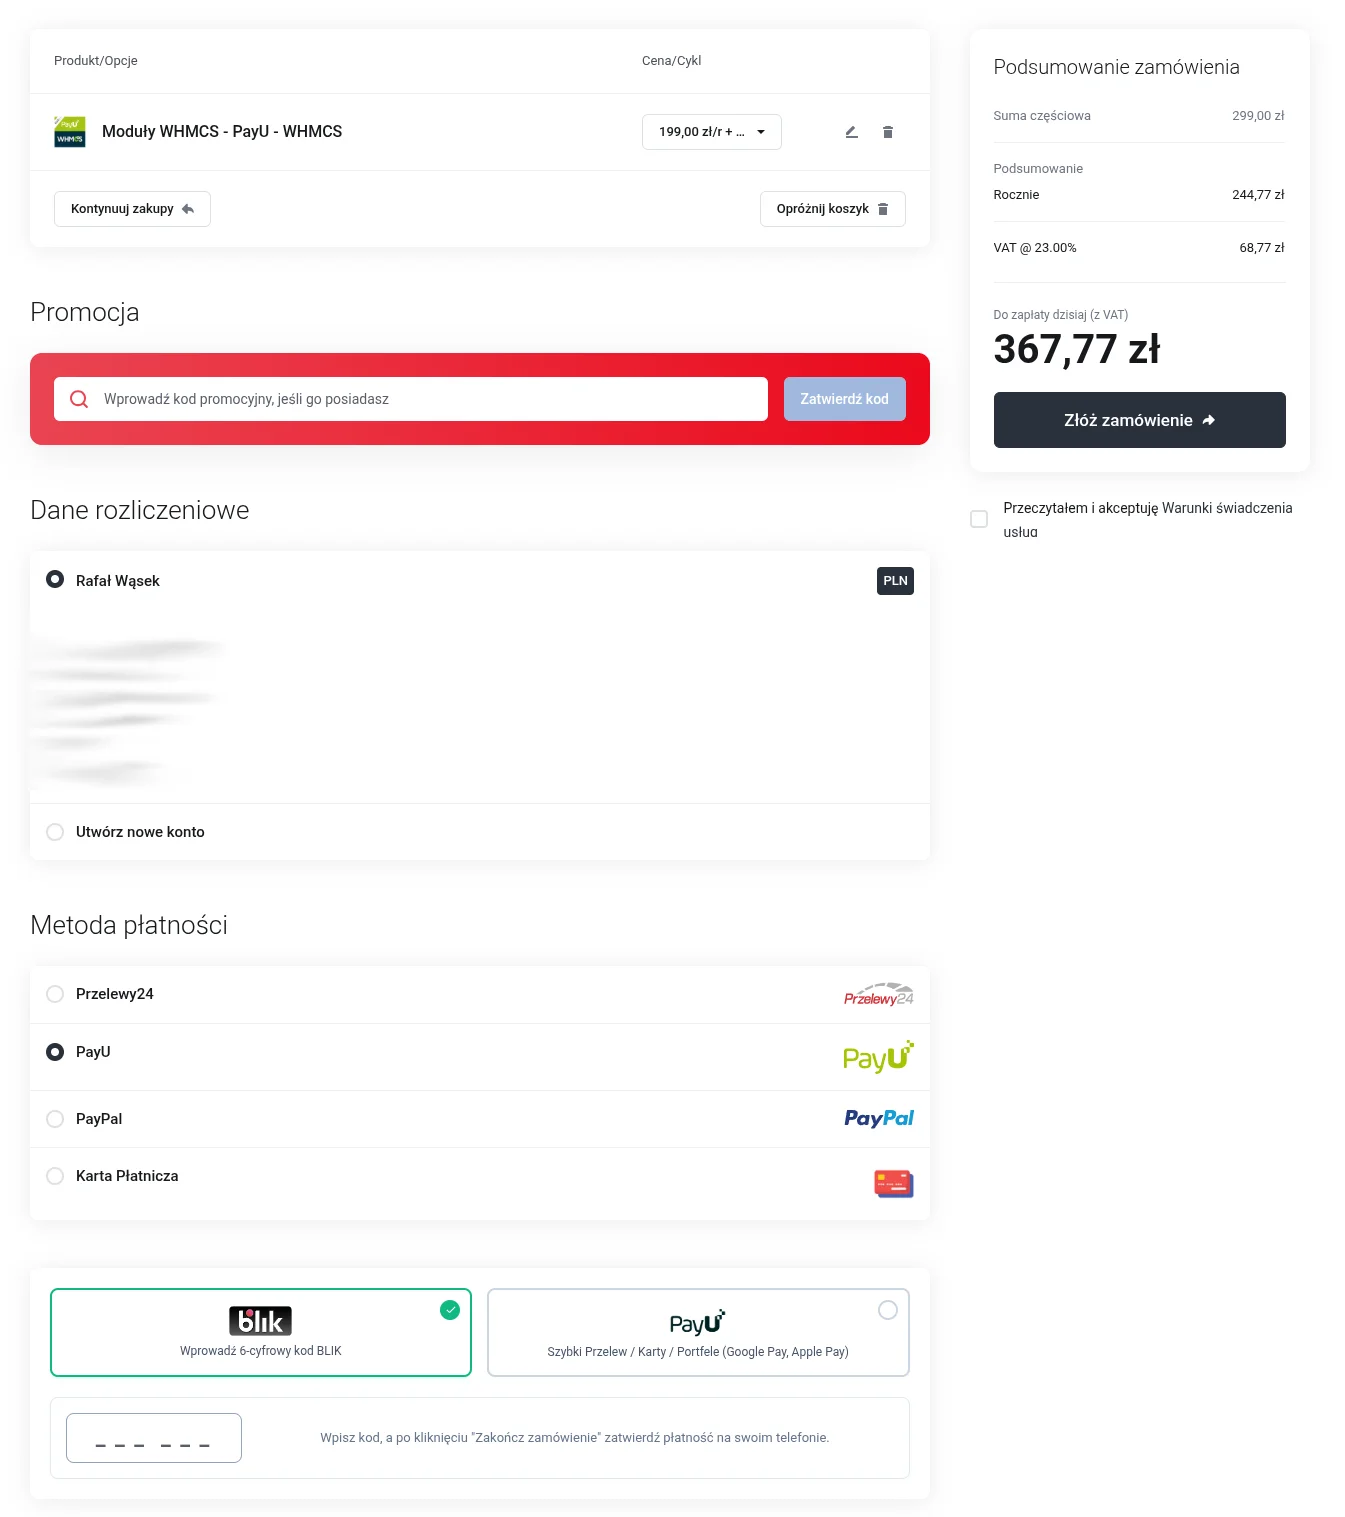Select the BLIK payment tile
Screen dimensions: 1345x1517
[x=260, y=1332]
